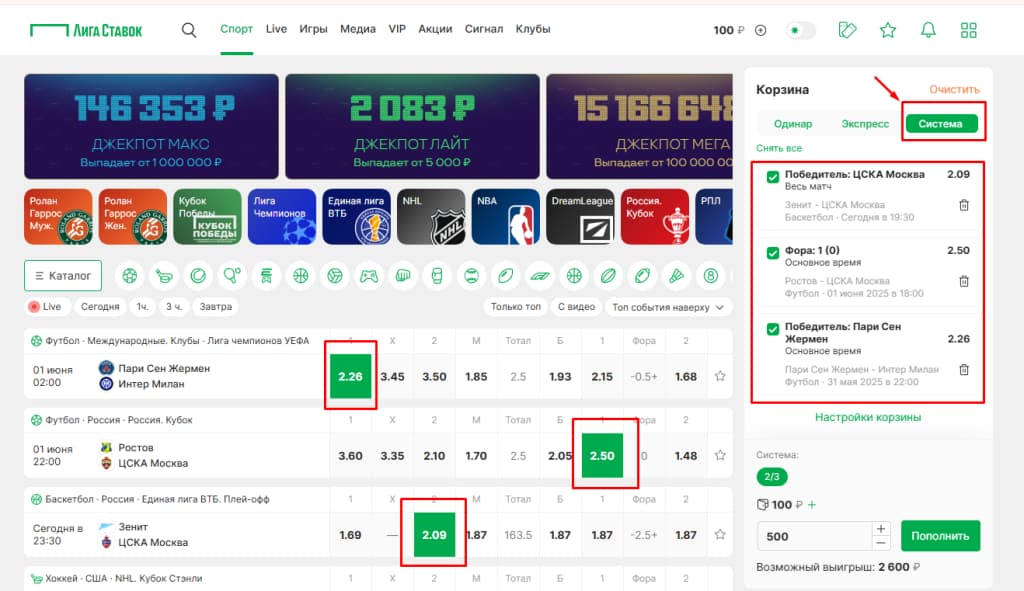Select the football sport filter icon
Viewport: 1024px width, 591px height.
tap(130, 276)
